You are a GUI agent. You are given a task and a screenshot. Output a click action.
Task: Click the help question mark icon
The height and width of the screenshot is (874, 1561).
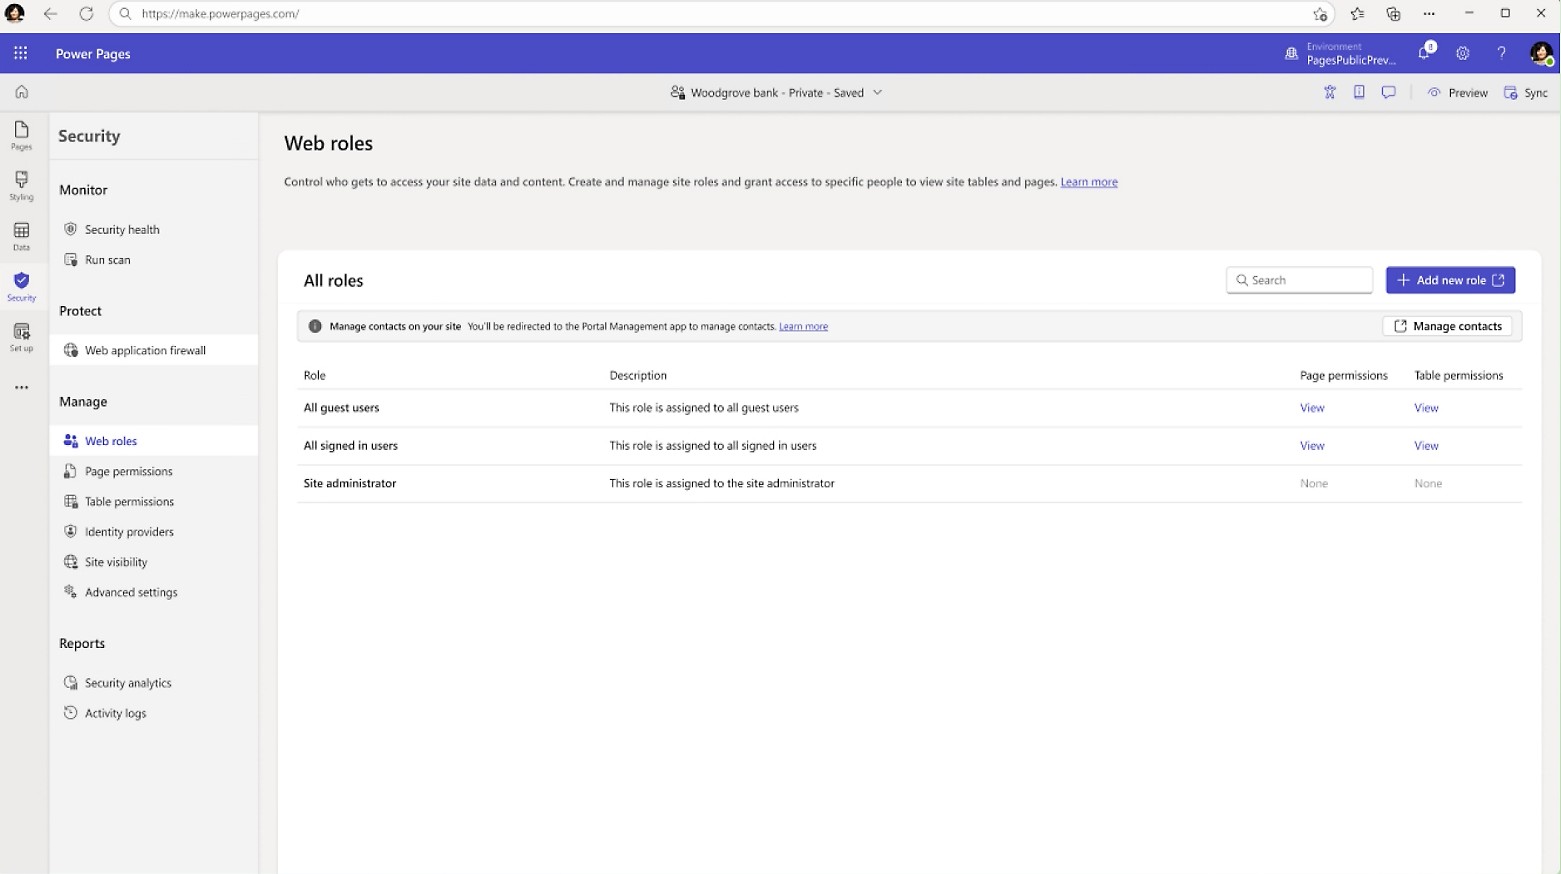[1501, 53]
